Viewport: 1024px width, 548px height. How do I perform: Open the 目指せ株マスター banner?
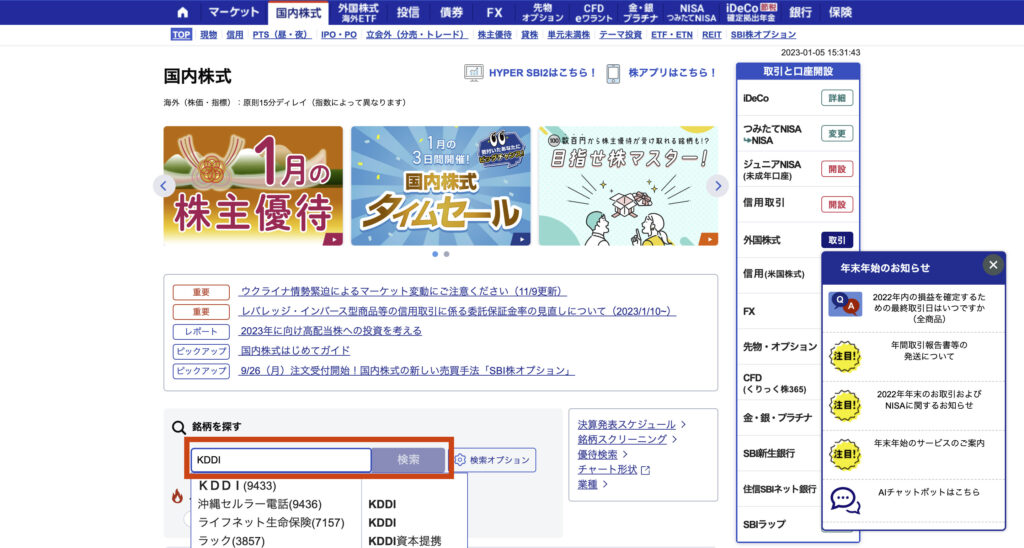[x=628, y=186]
